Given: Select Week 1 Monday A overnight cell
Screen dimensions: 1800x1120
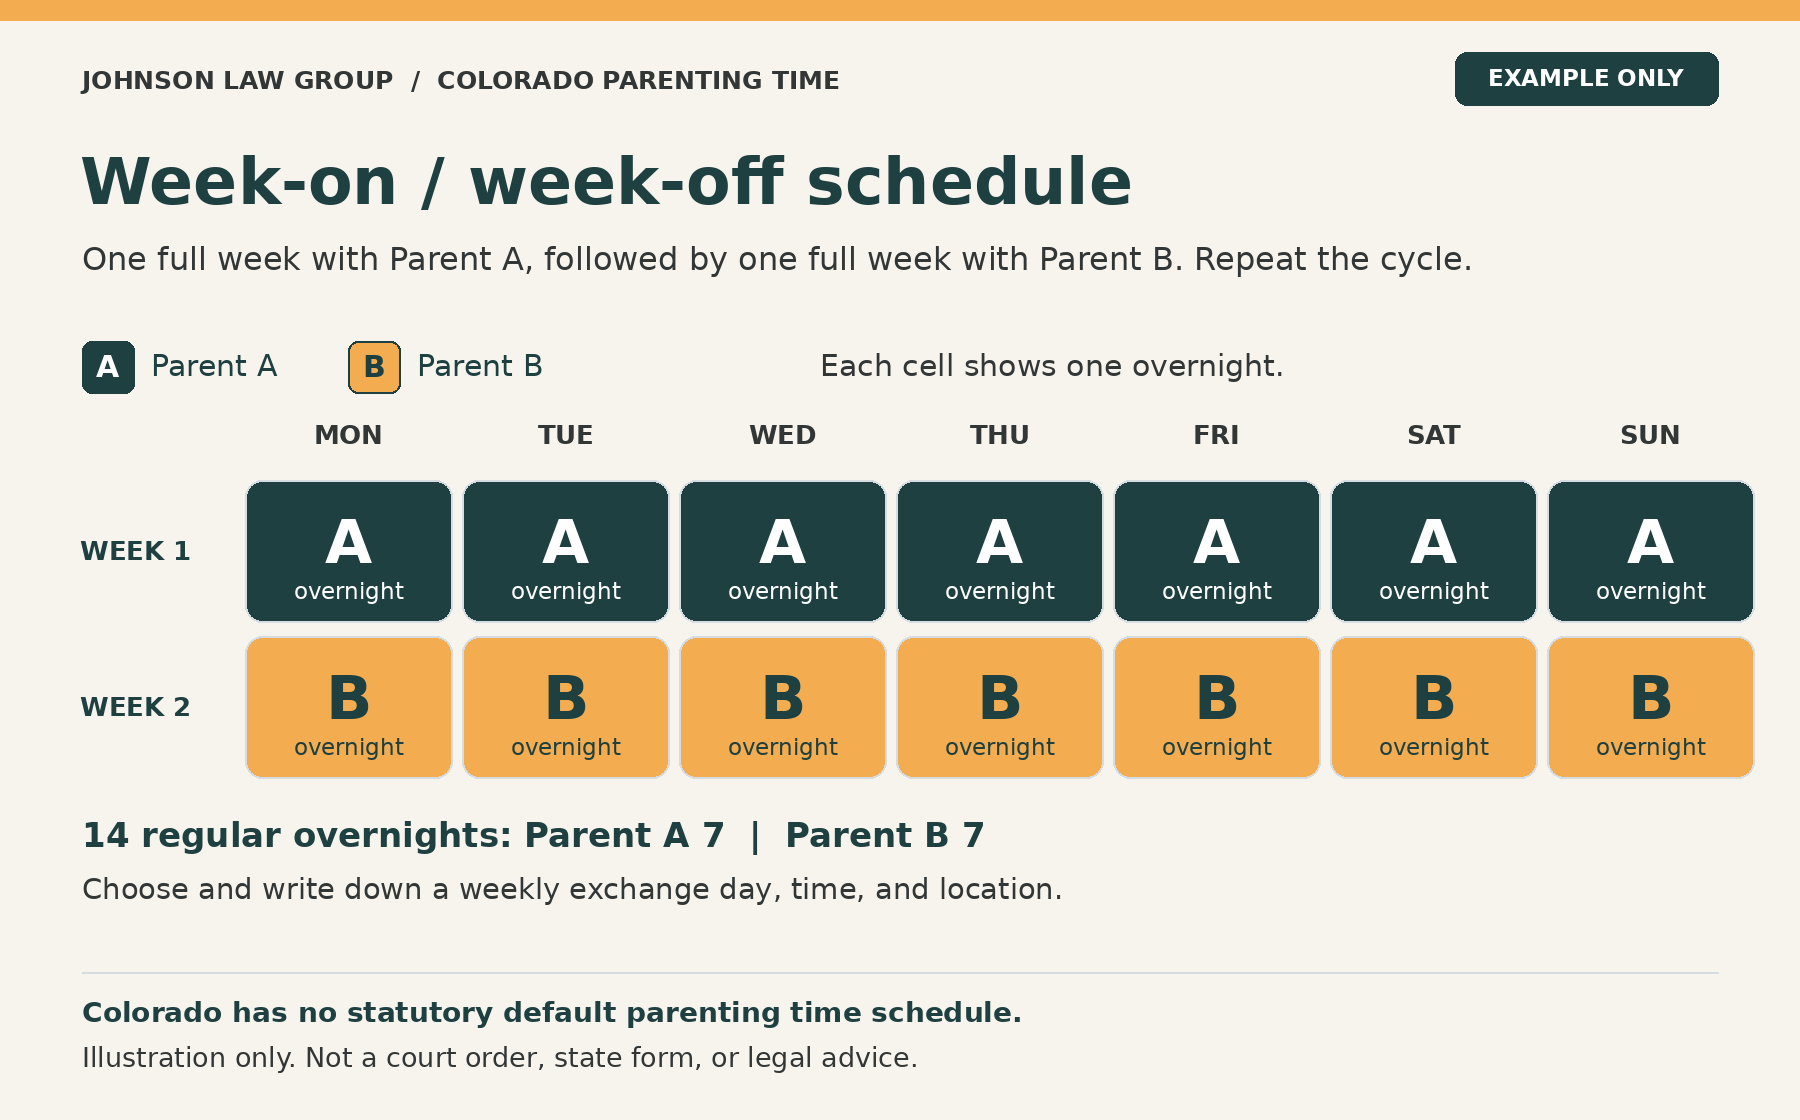Looking at the screenshot, I should point(349,551).
